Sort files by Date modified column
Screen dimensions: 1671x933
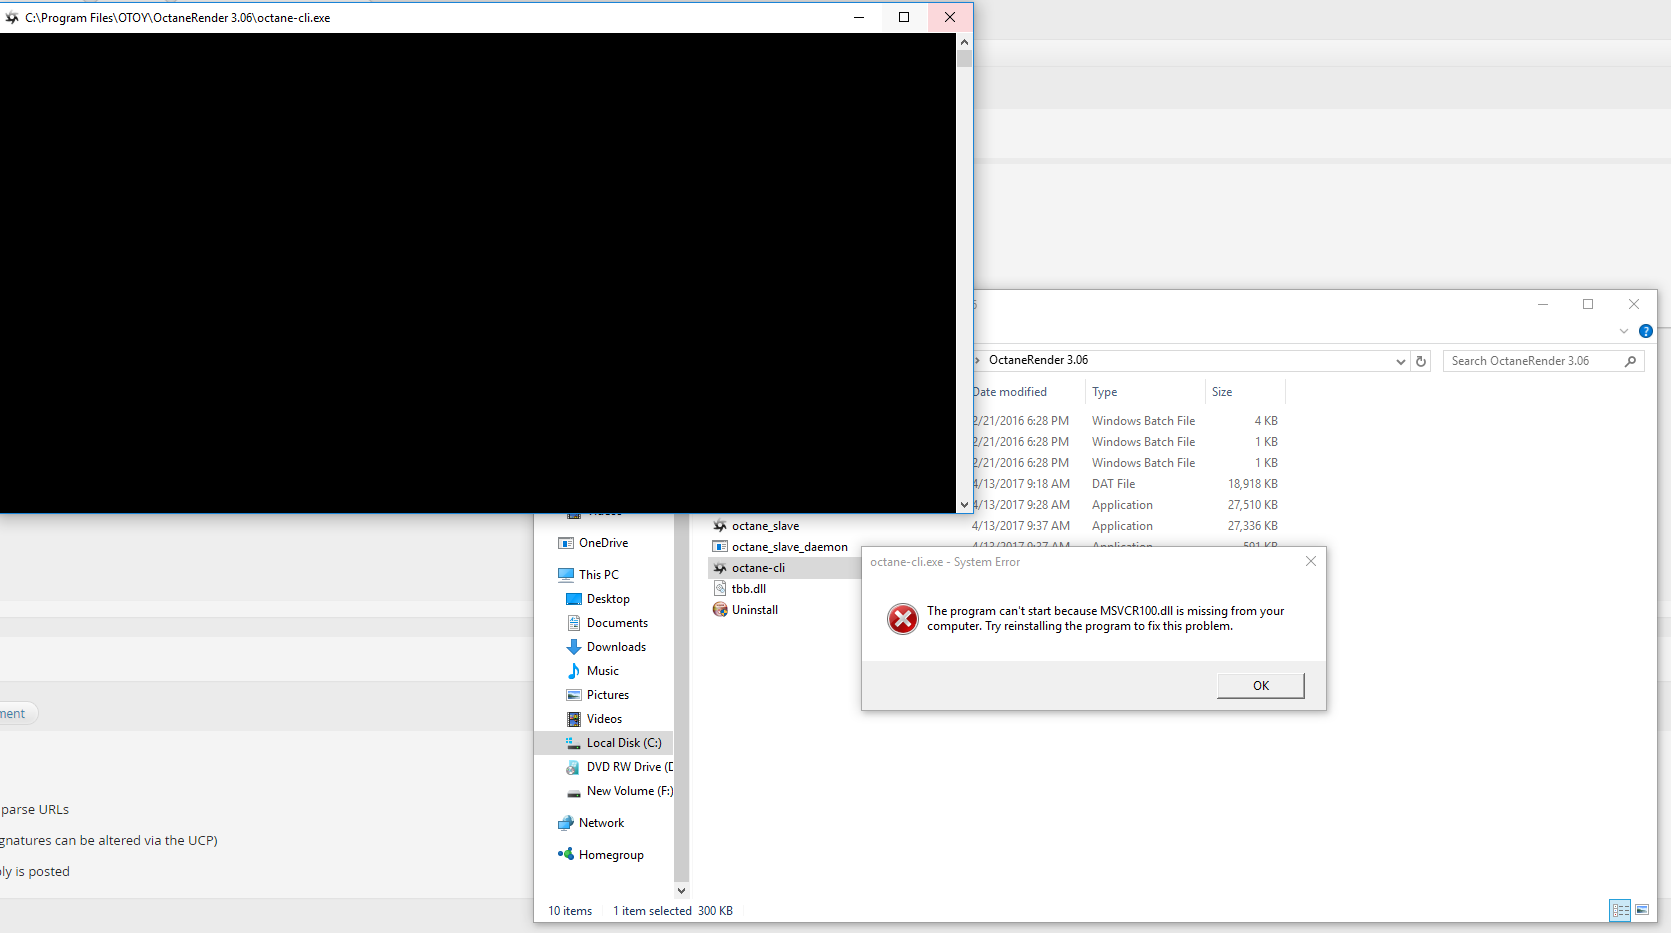click(x=1010, y=392)
